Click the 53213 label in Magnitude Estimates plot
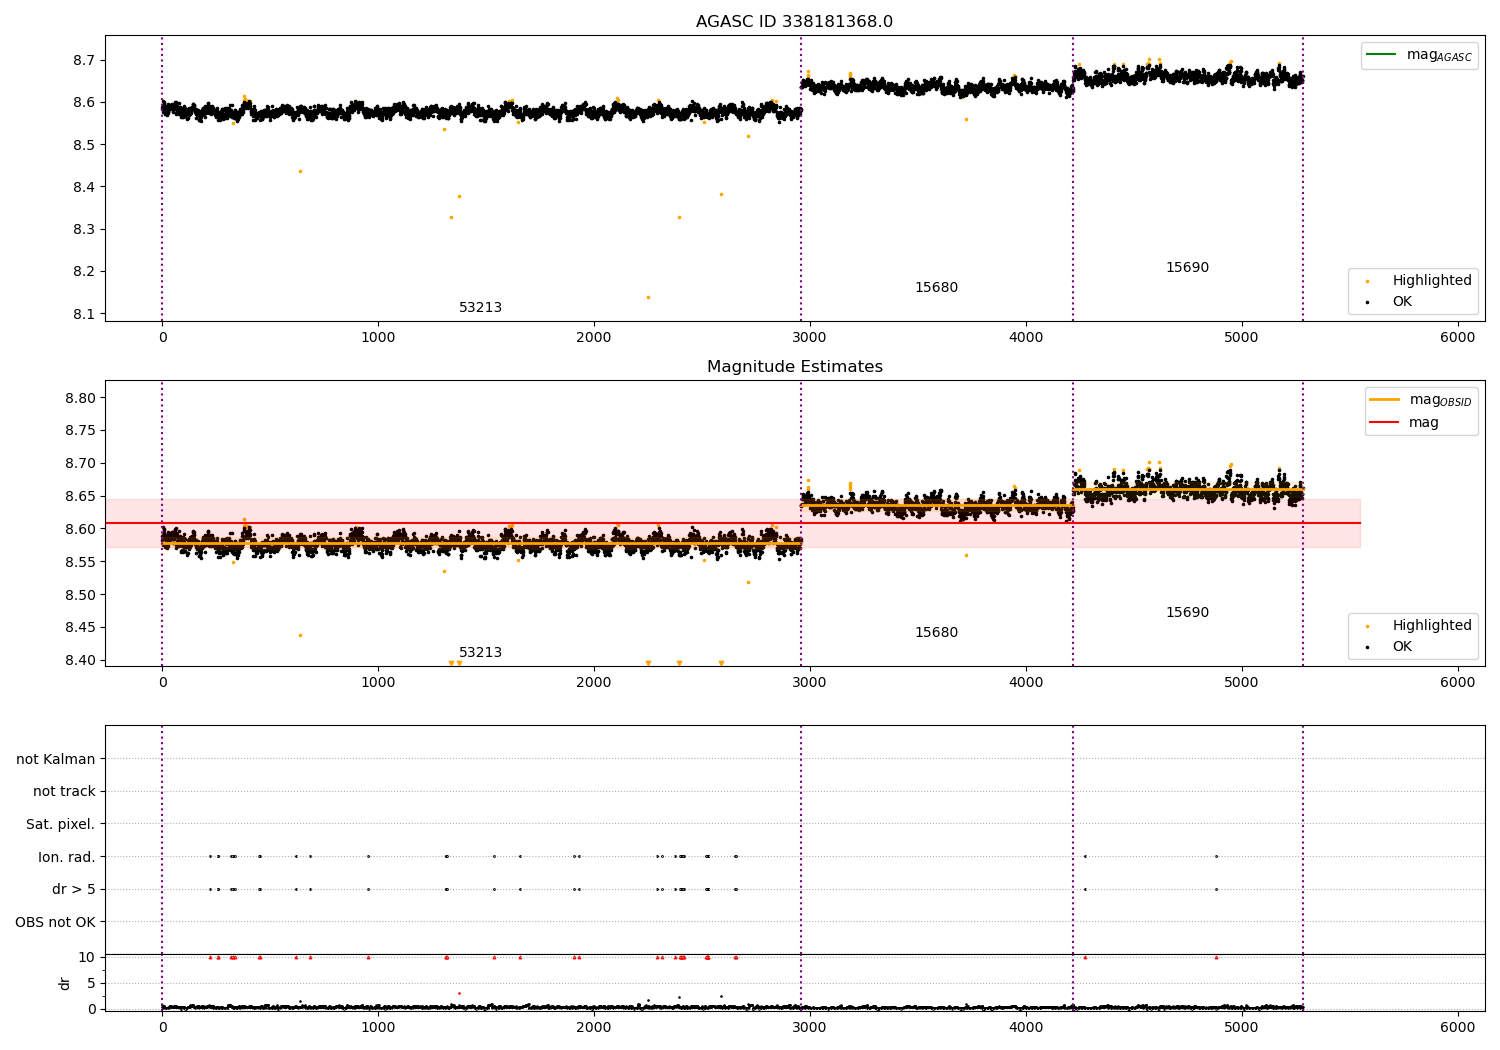This screenshot has height=1050, width=1500. point(480,652)
